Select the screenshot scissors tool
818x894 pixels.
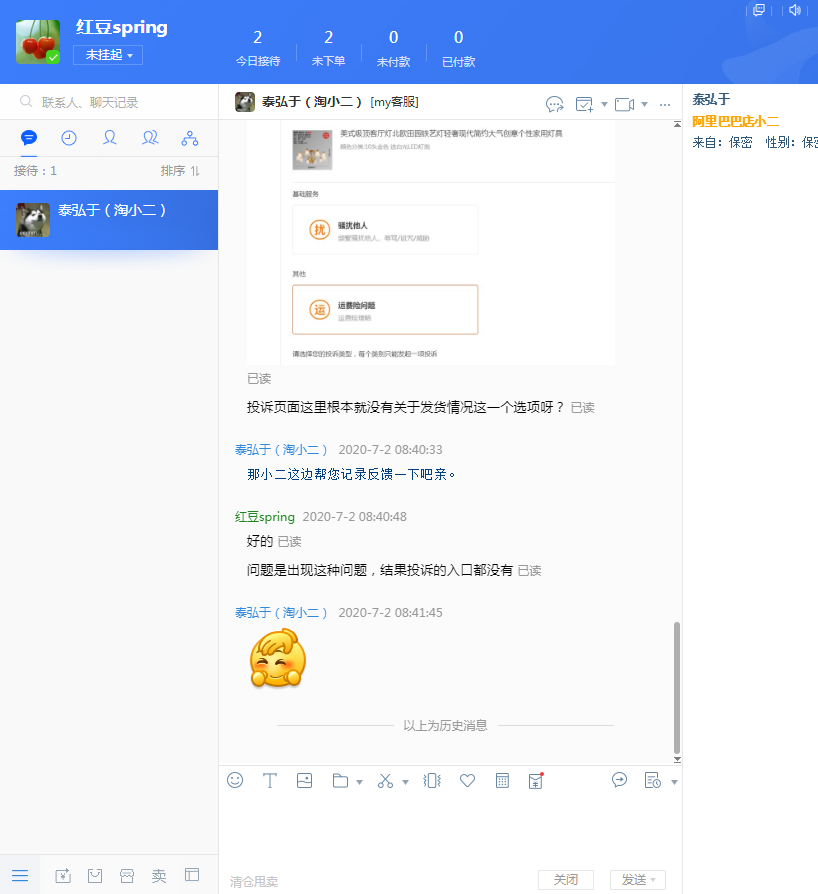coord(385,781)
